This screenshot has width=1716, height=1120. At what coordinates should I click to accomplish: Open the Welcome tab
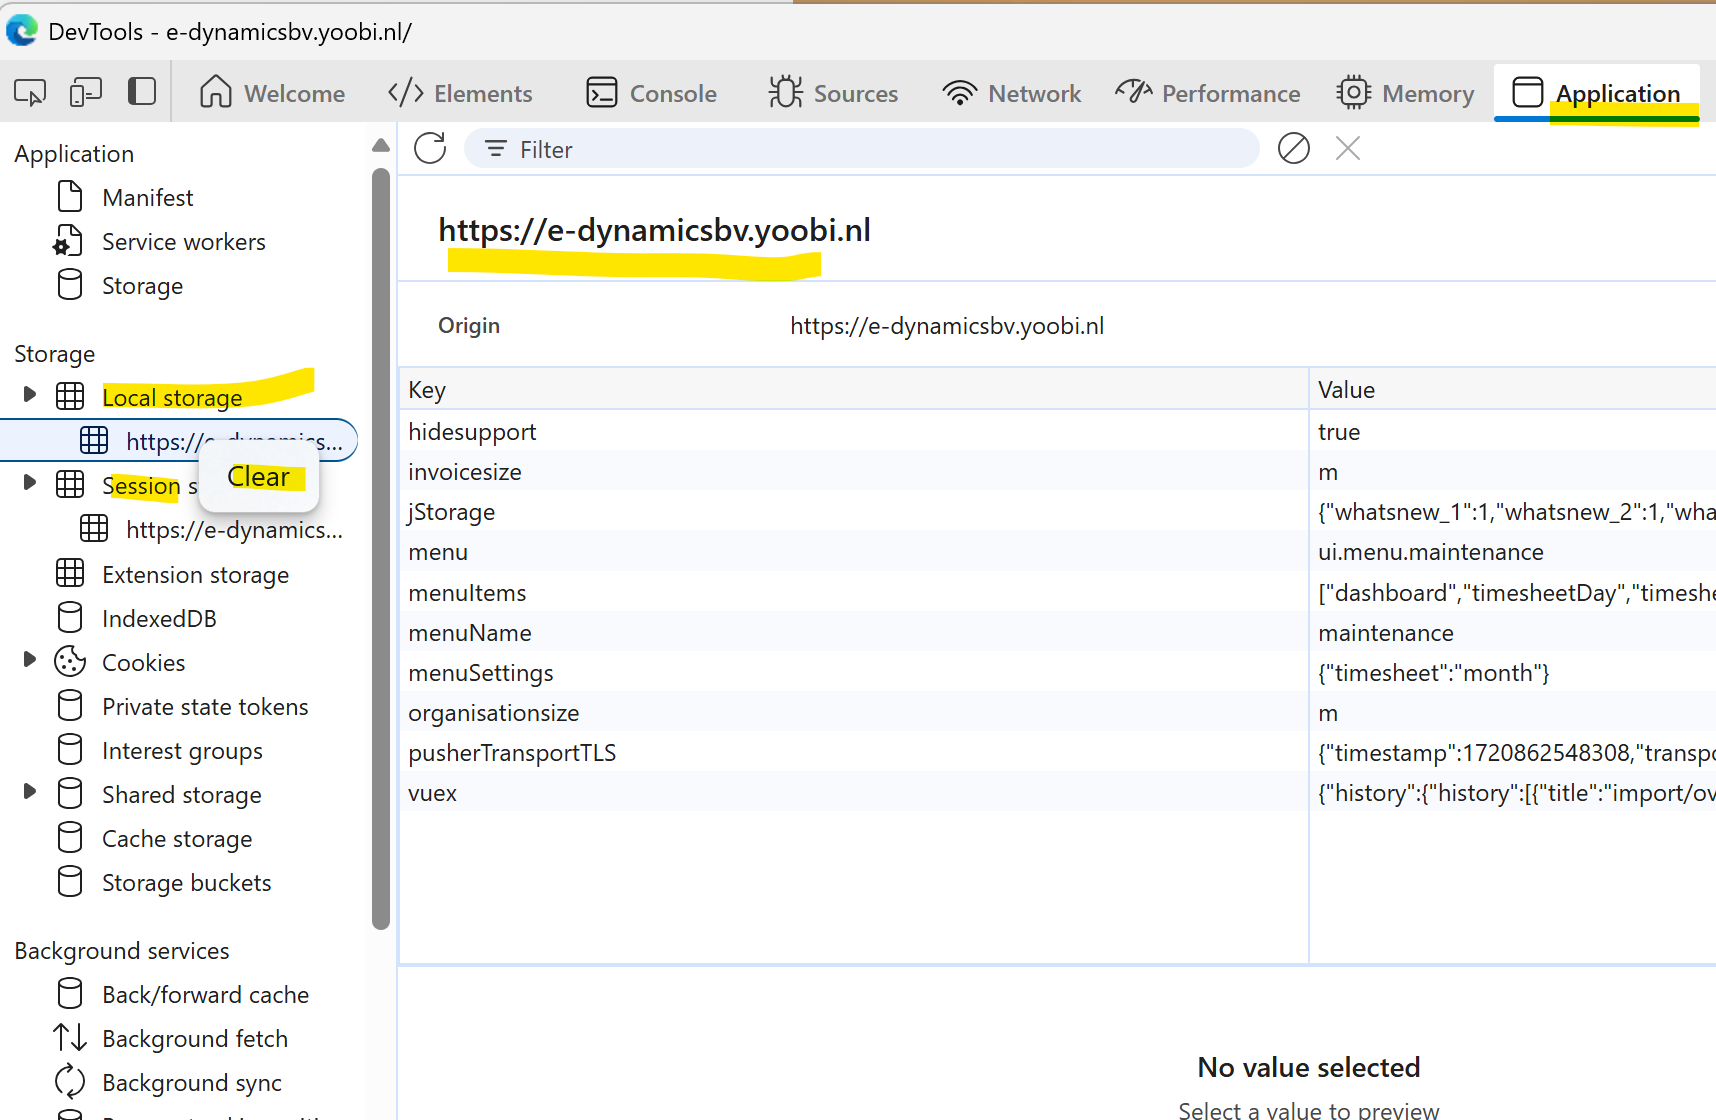coord(272,93)
